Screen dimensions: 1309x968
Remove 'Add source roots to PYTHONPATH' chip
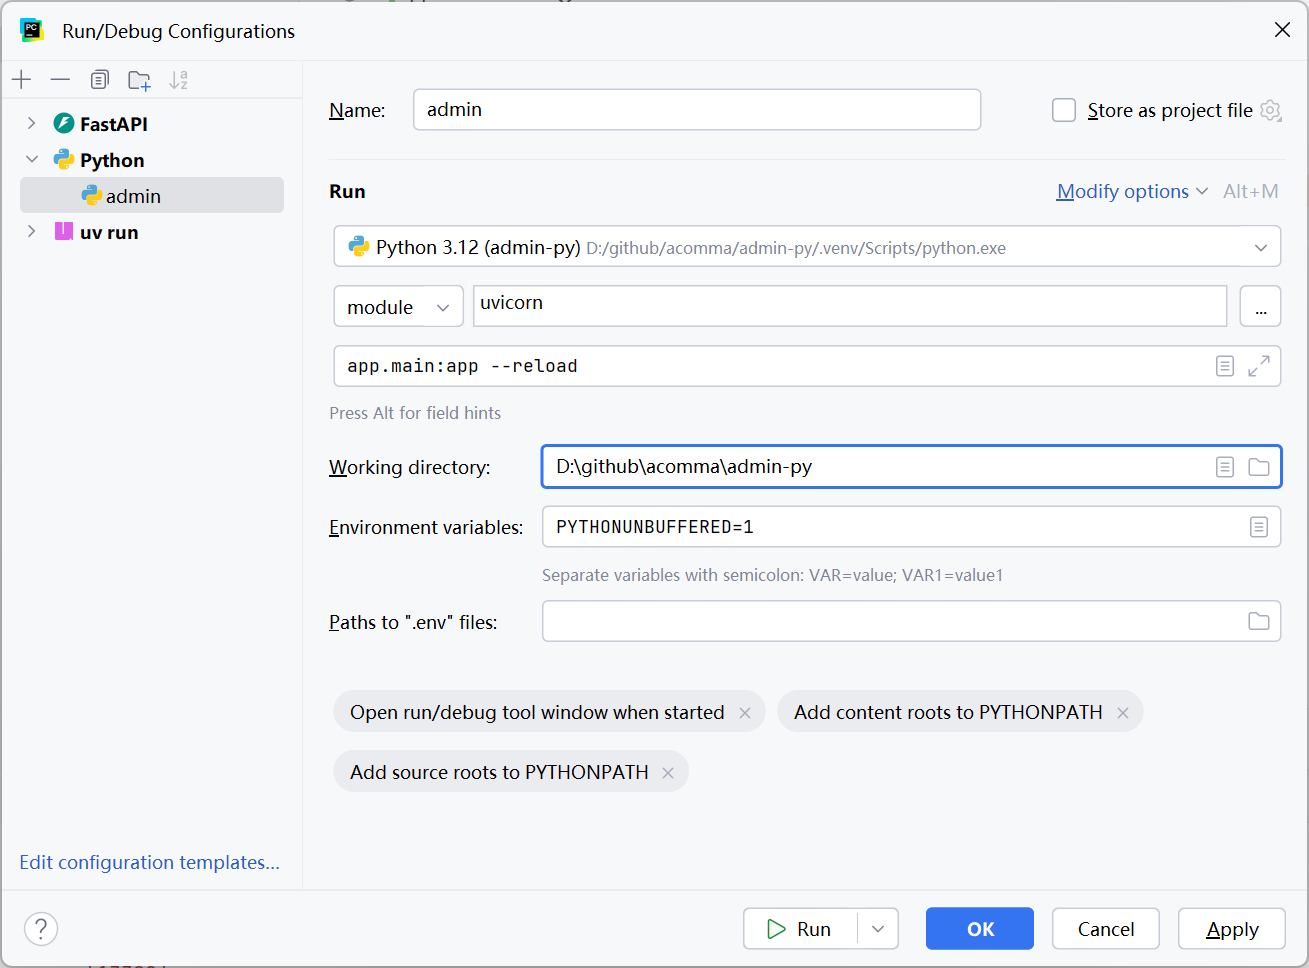tap(668, 773)
